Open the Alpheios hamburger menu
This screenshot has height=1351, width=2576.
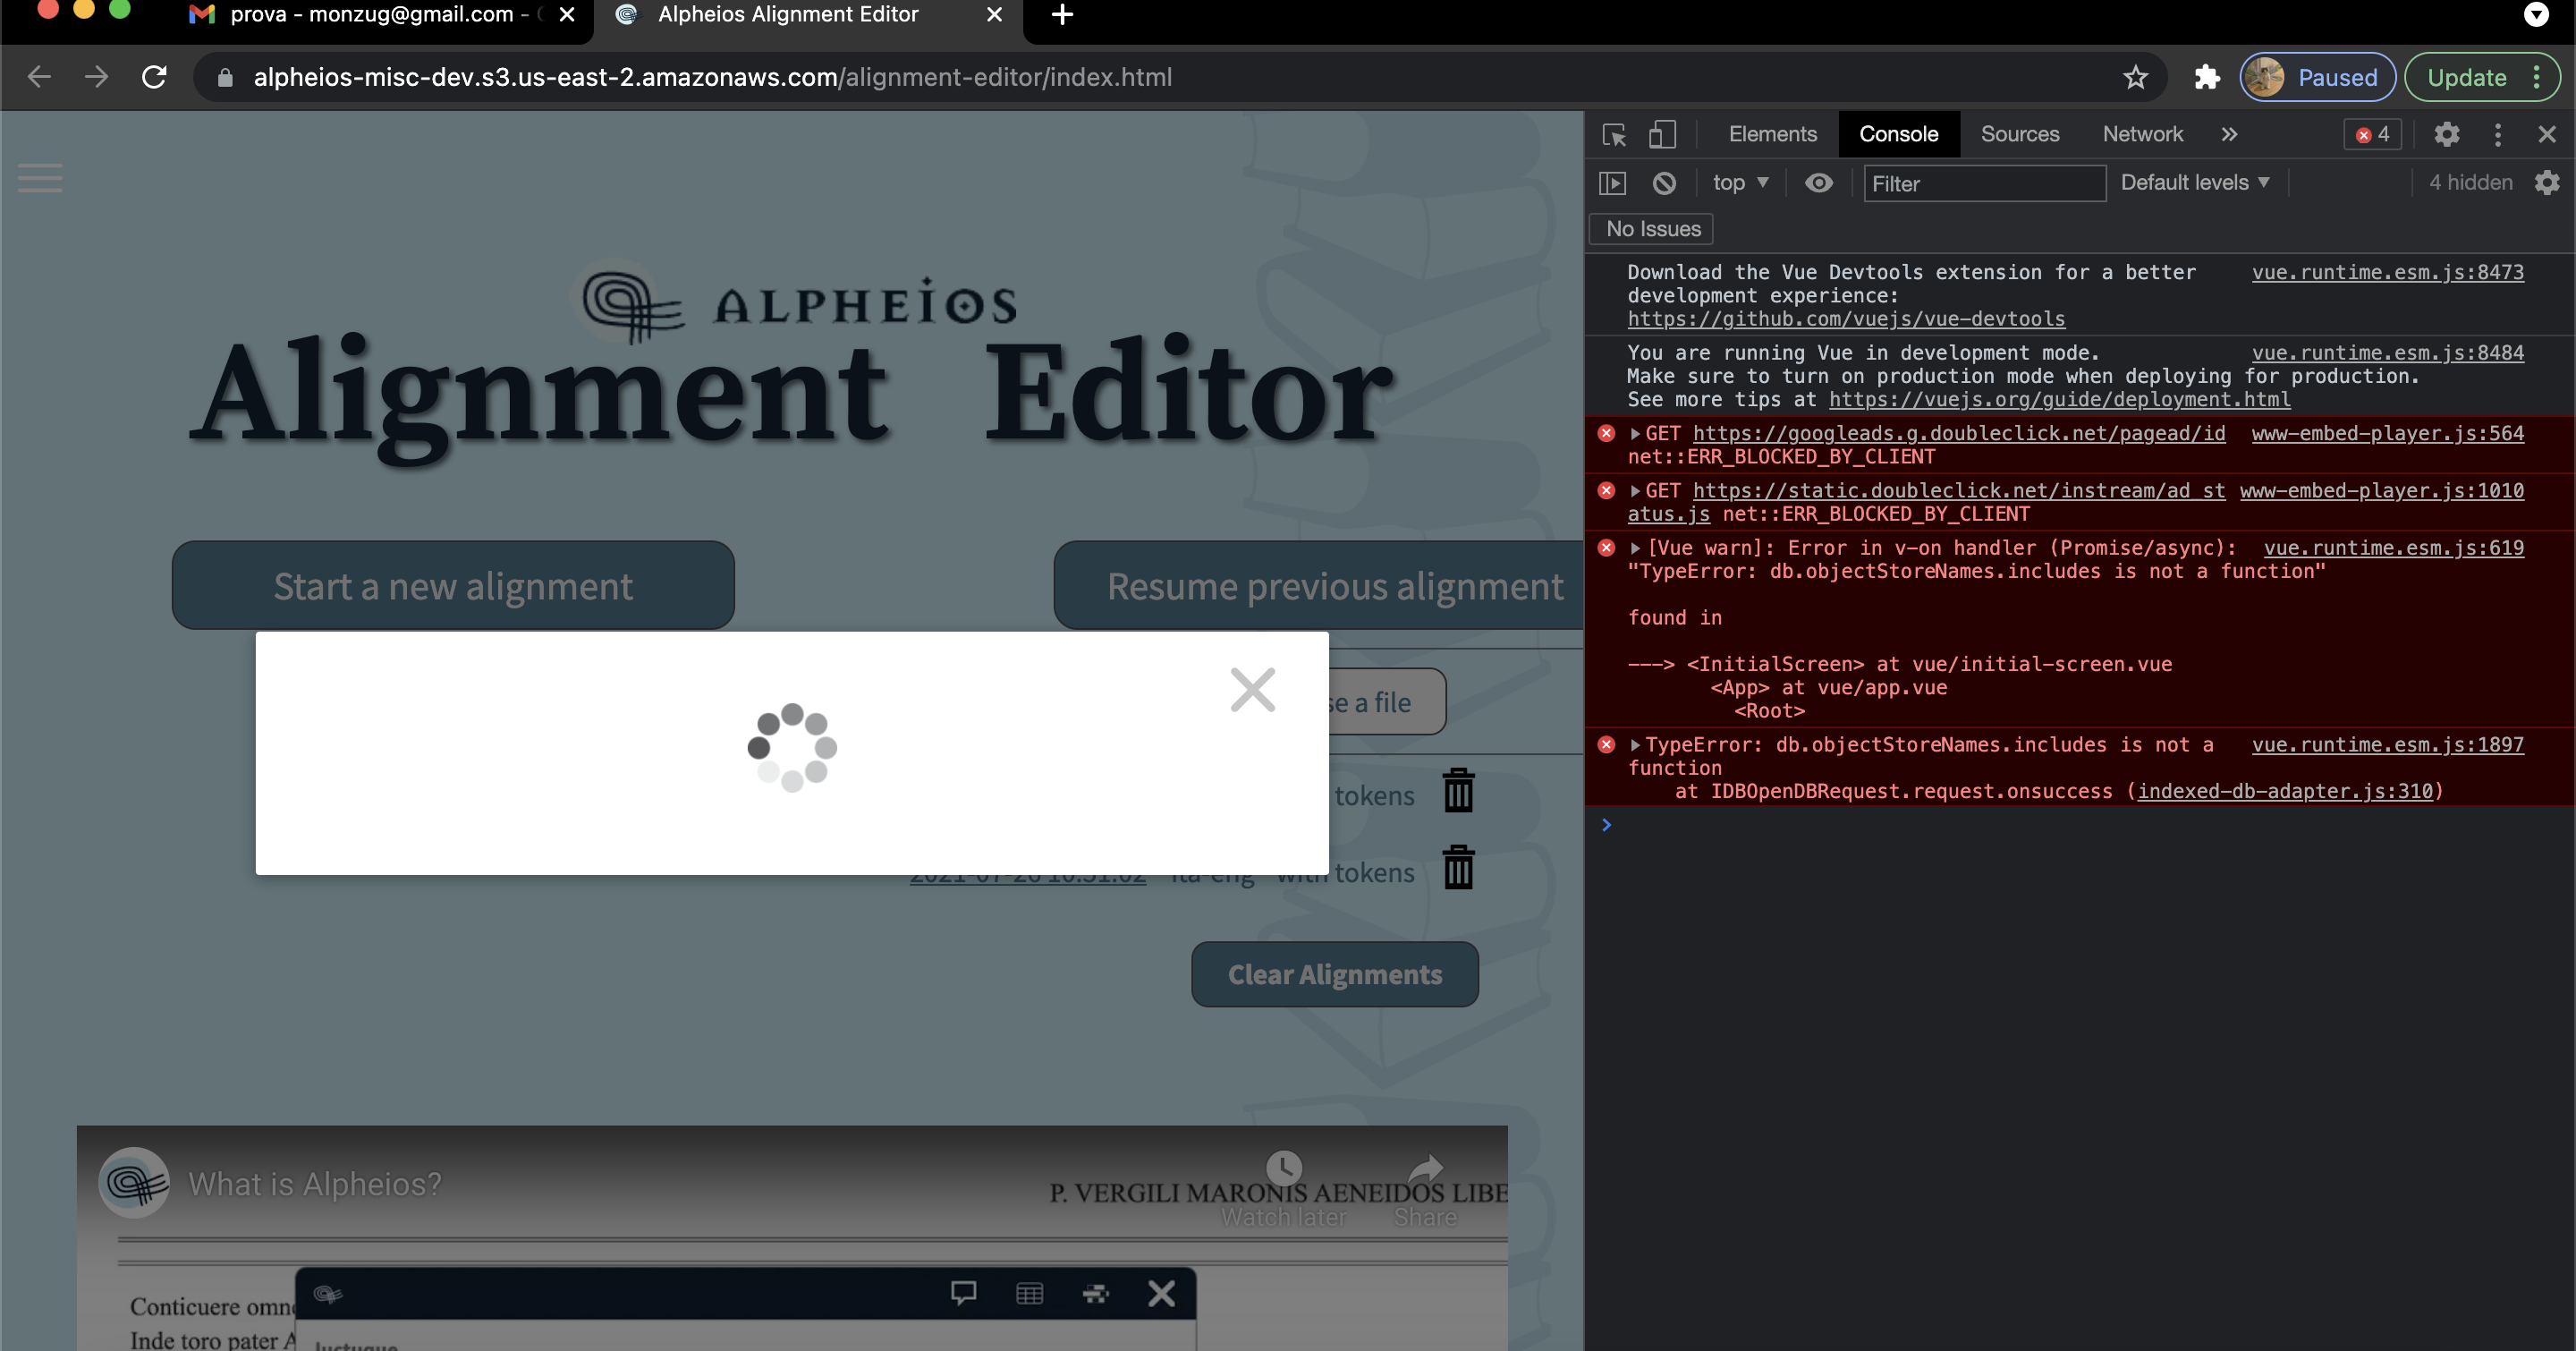(40, 179)
